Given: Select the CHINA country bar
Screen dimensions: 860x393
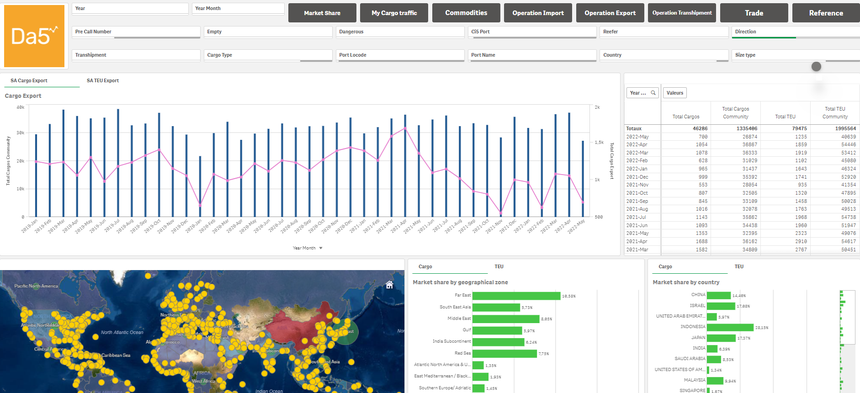Looking at the screenshot, I should coord(718,295).
